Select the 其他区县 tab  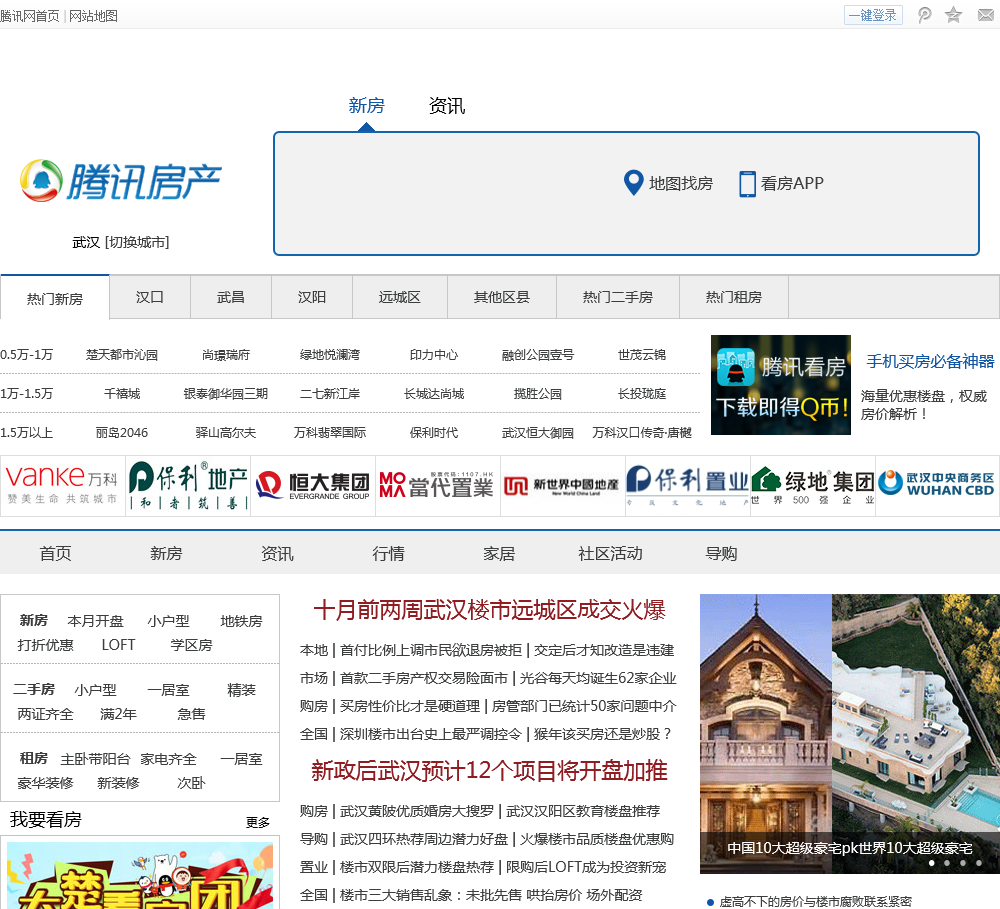click(x=502, y=297)
